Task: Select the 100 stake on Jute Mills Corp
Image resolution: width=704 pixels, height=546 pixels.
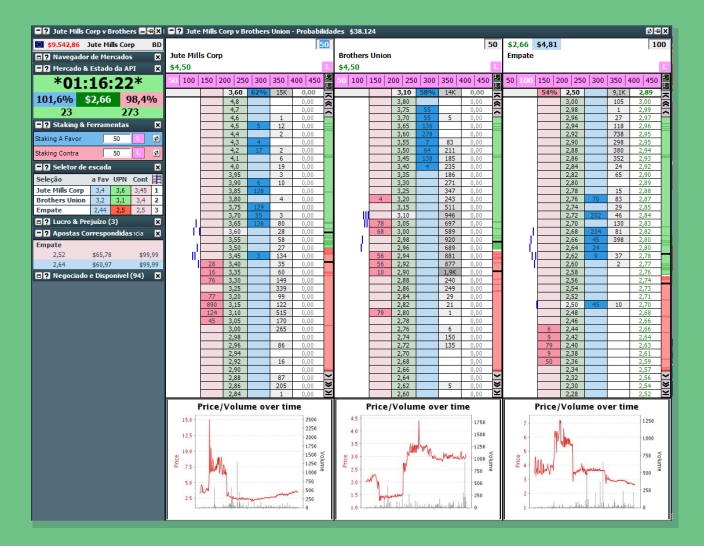Action: point(189,80)
